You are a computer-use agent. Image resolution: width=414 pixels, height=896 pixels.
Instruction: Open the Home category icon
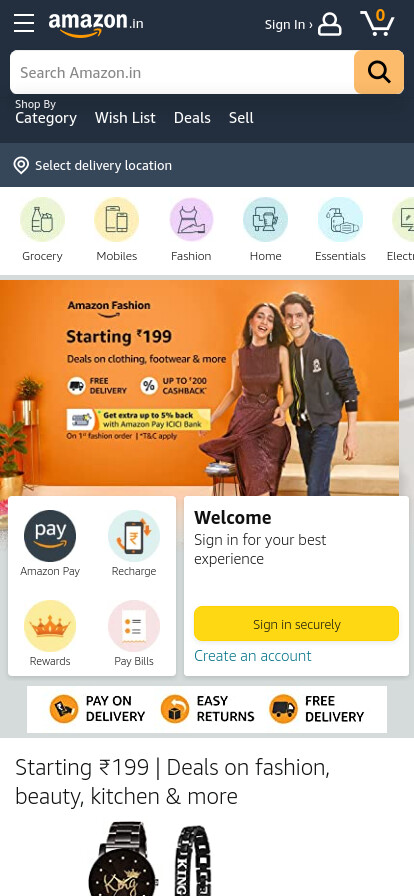tap(265, 220)
